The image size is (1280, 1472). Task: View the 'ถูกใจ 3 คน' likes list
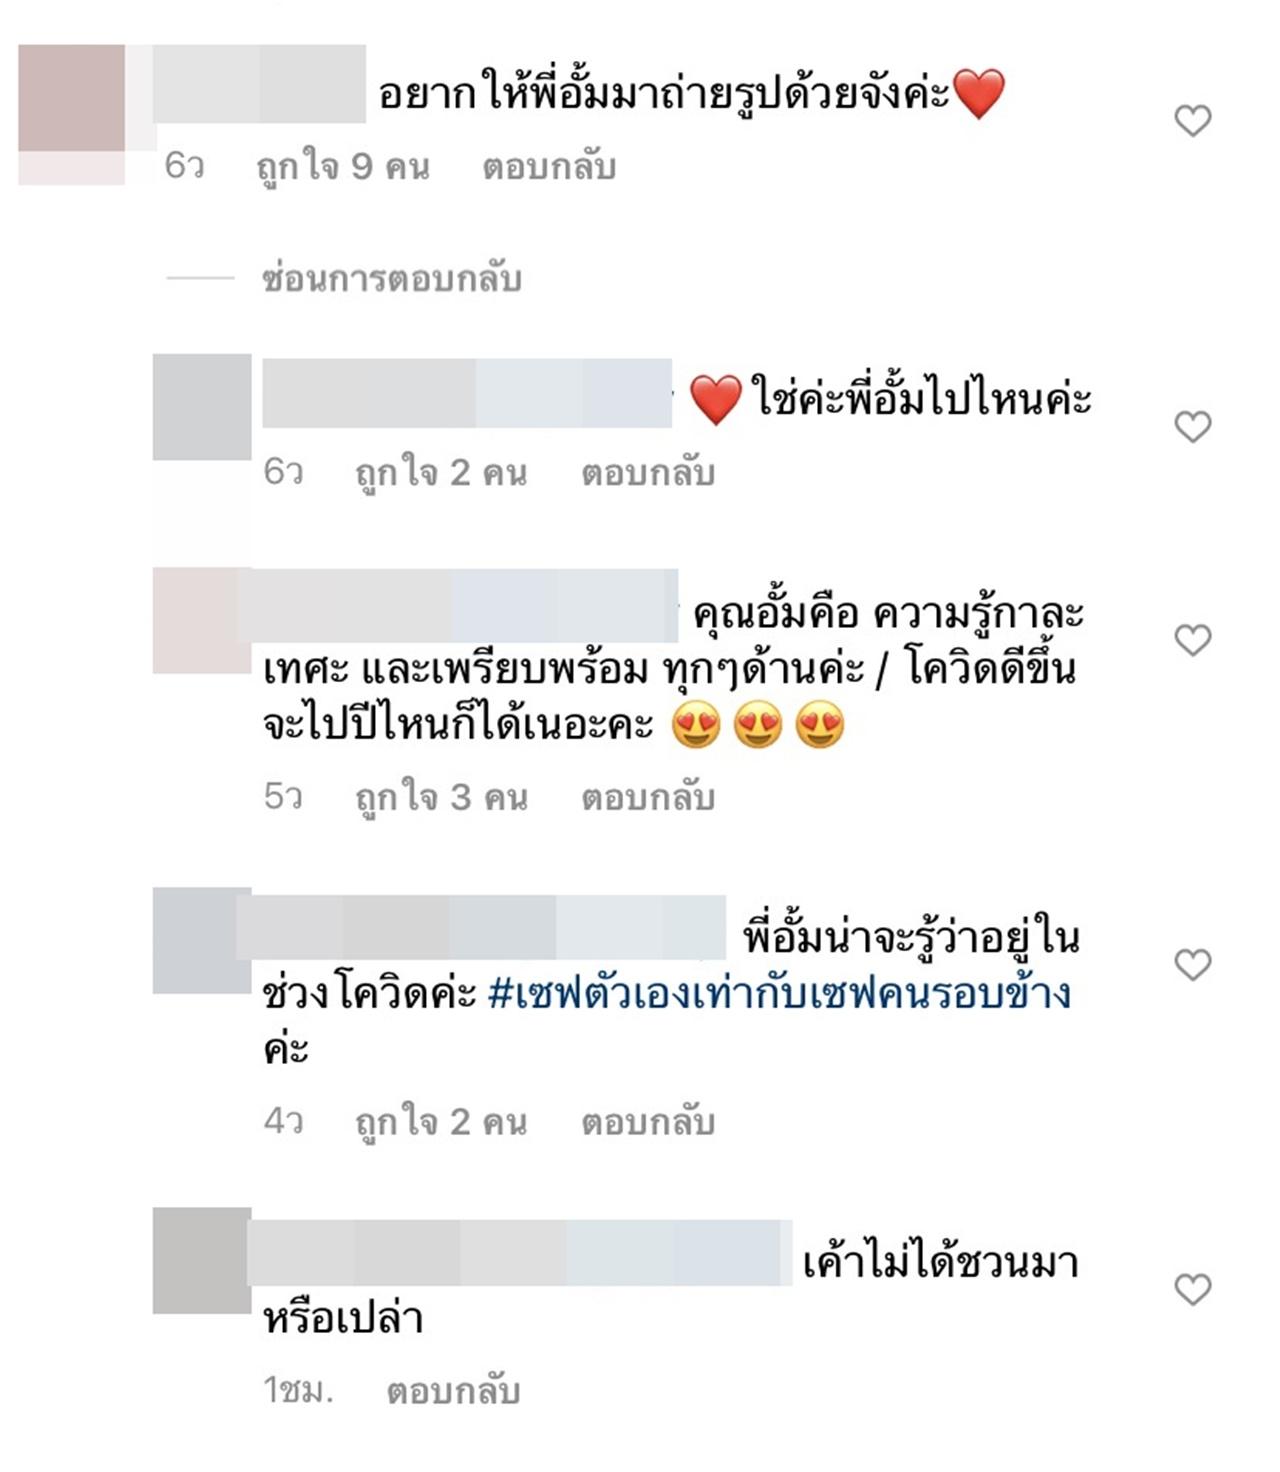(441, 797)
